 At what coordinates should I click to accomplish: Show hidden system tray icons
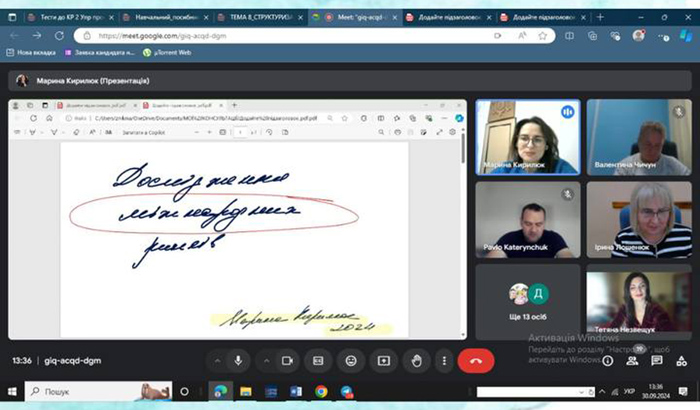602,392
